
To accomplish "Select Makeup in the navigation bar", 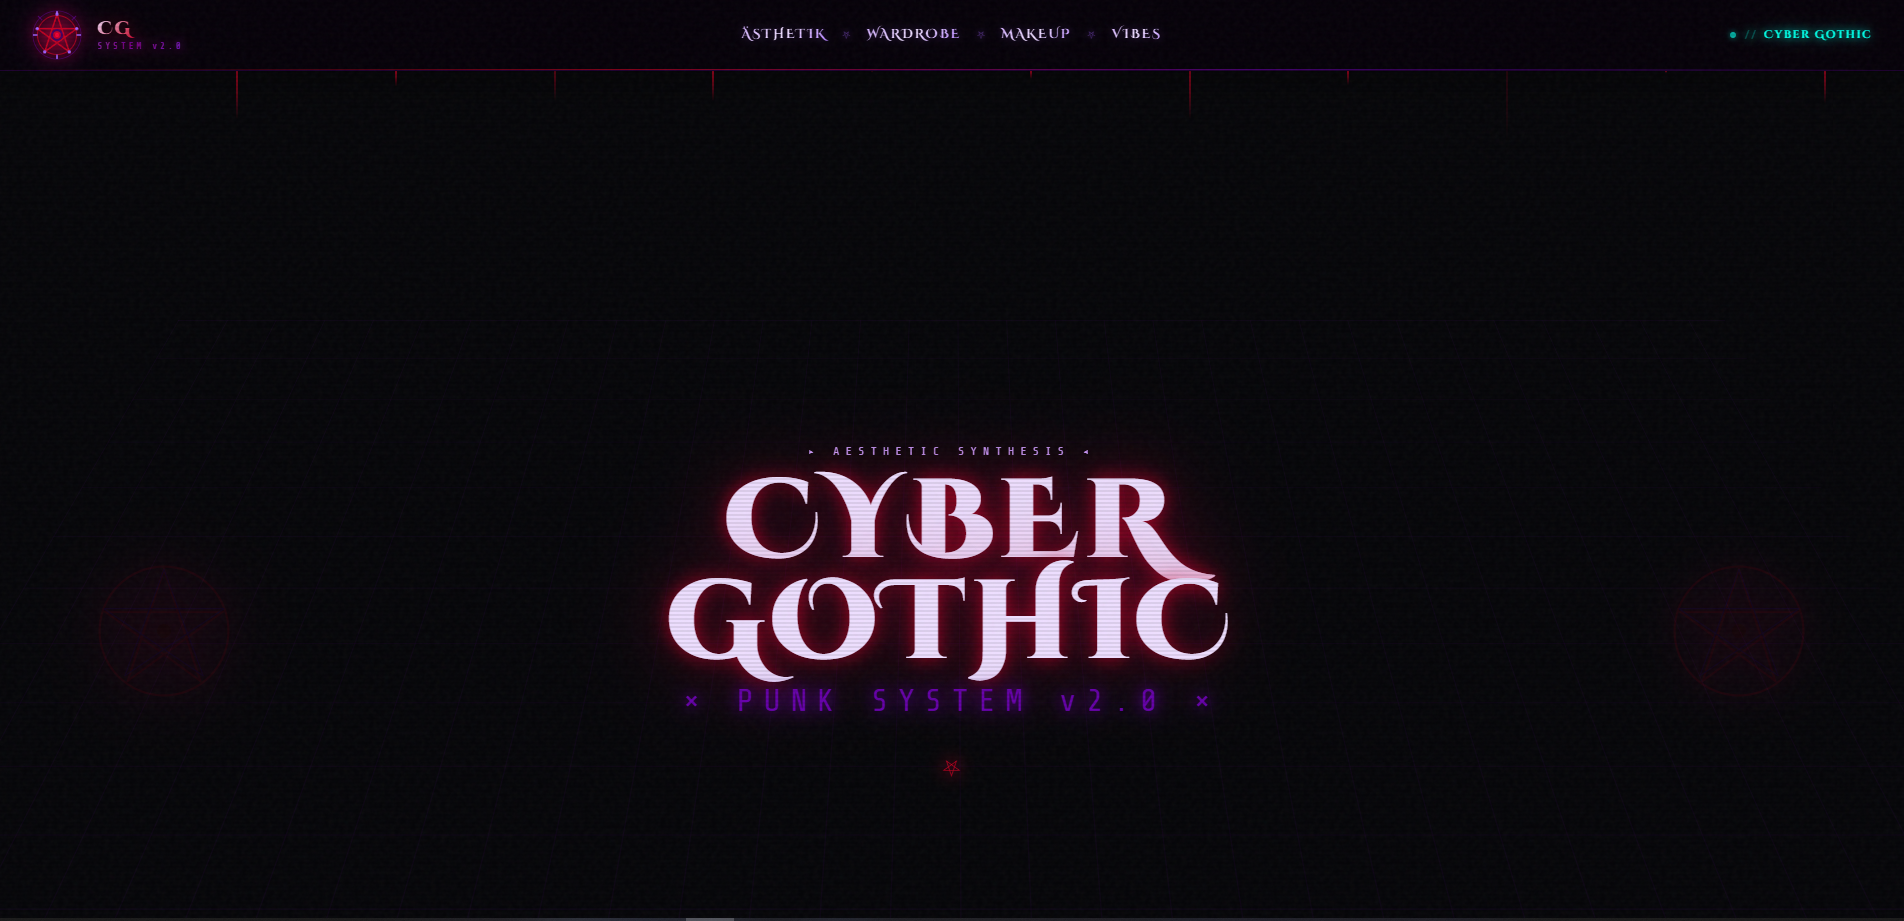I will 1034,33.
